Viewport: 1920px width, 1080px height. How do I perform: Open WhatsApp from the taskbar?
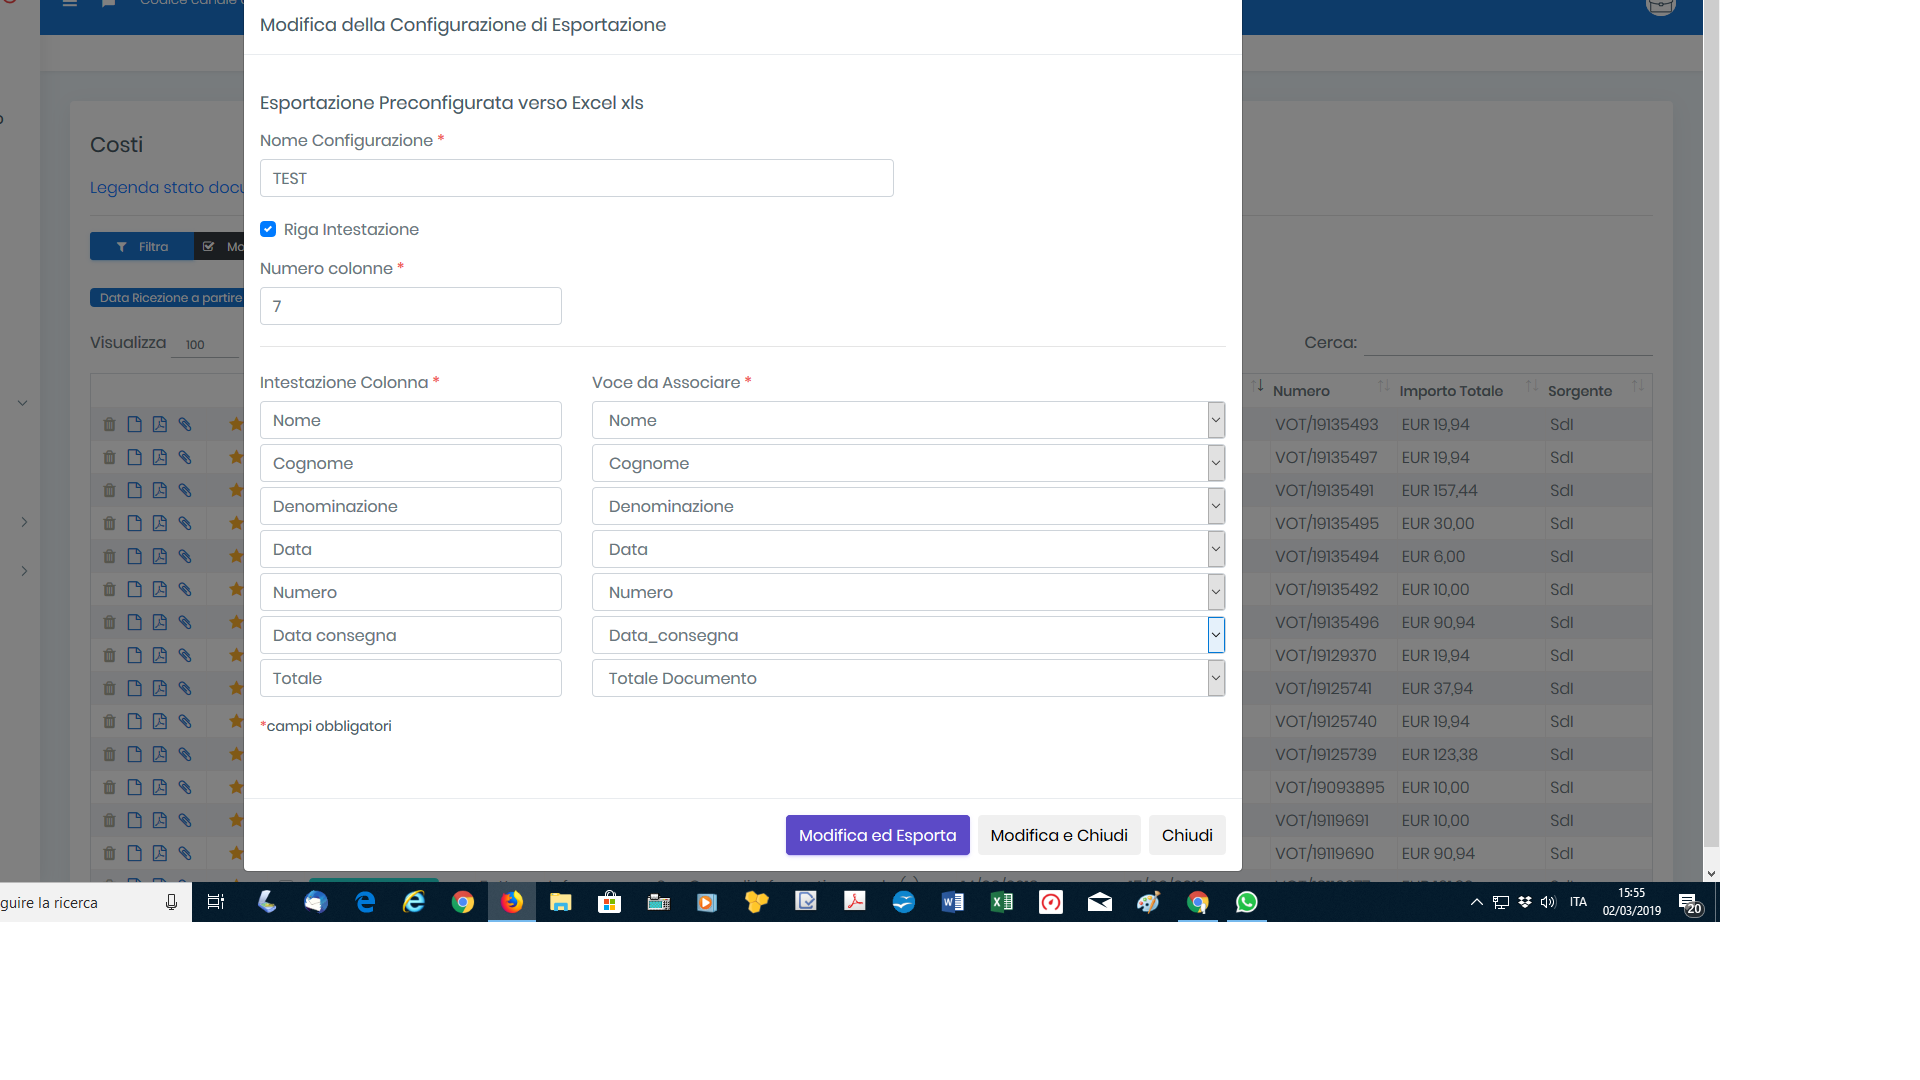tap(1246, 902)
